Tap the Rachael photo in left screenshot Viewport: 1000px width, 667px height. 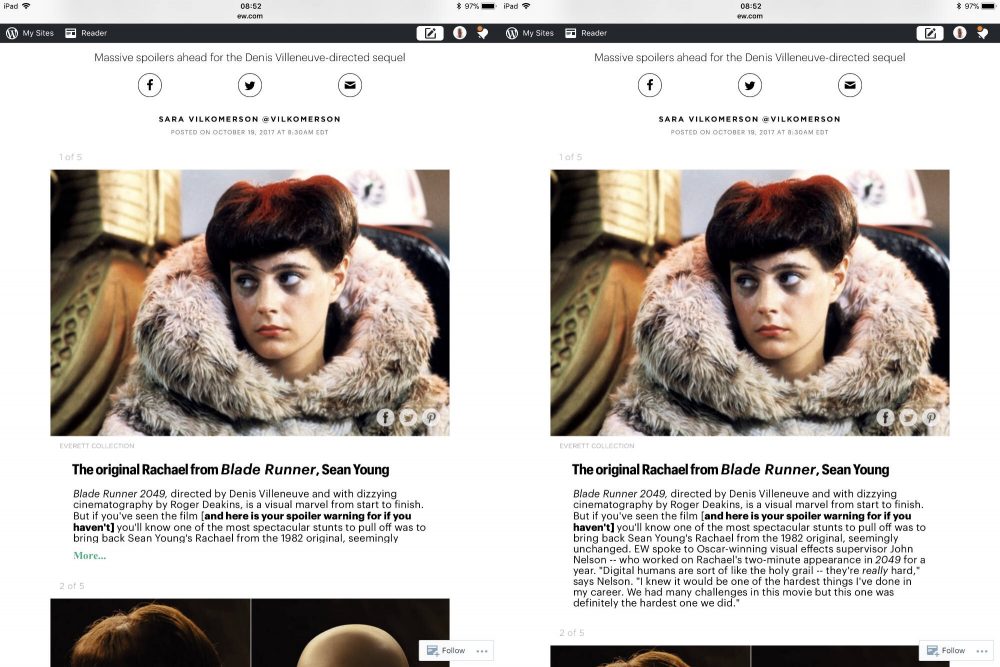(x=250, y=303)
